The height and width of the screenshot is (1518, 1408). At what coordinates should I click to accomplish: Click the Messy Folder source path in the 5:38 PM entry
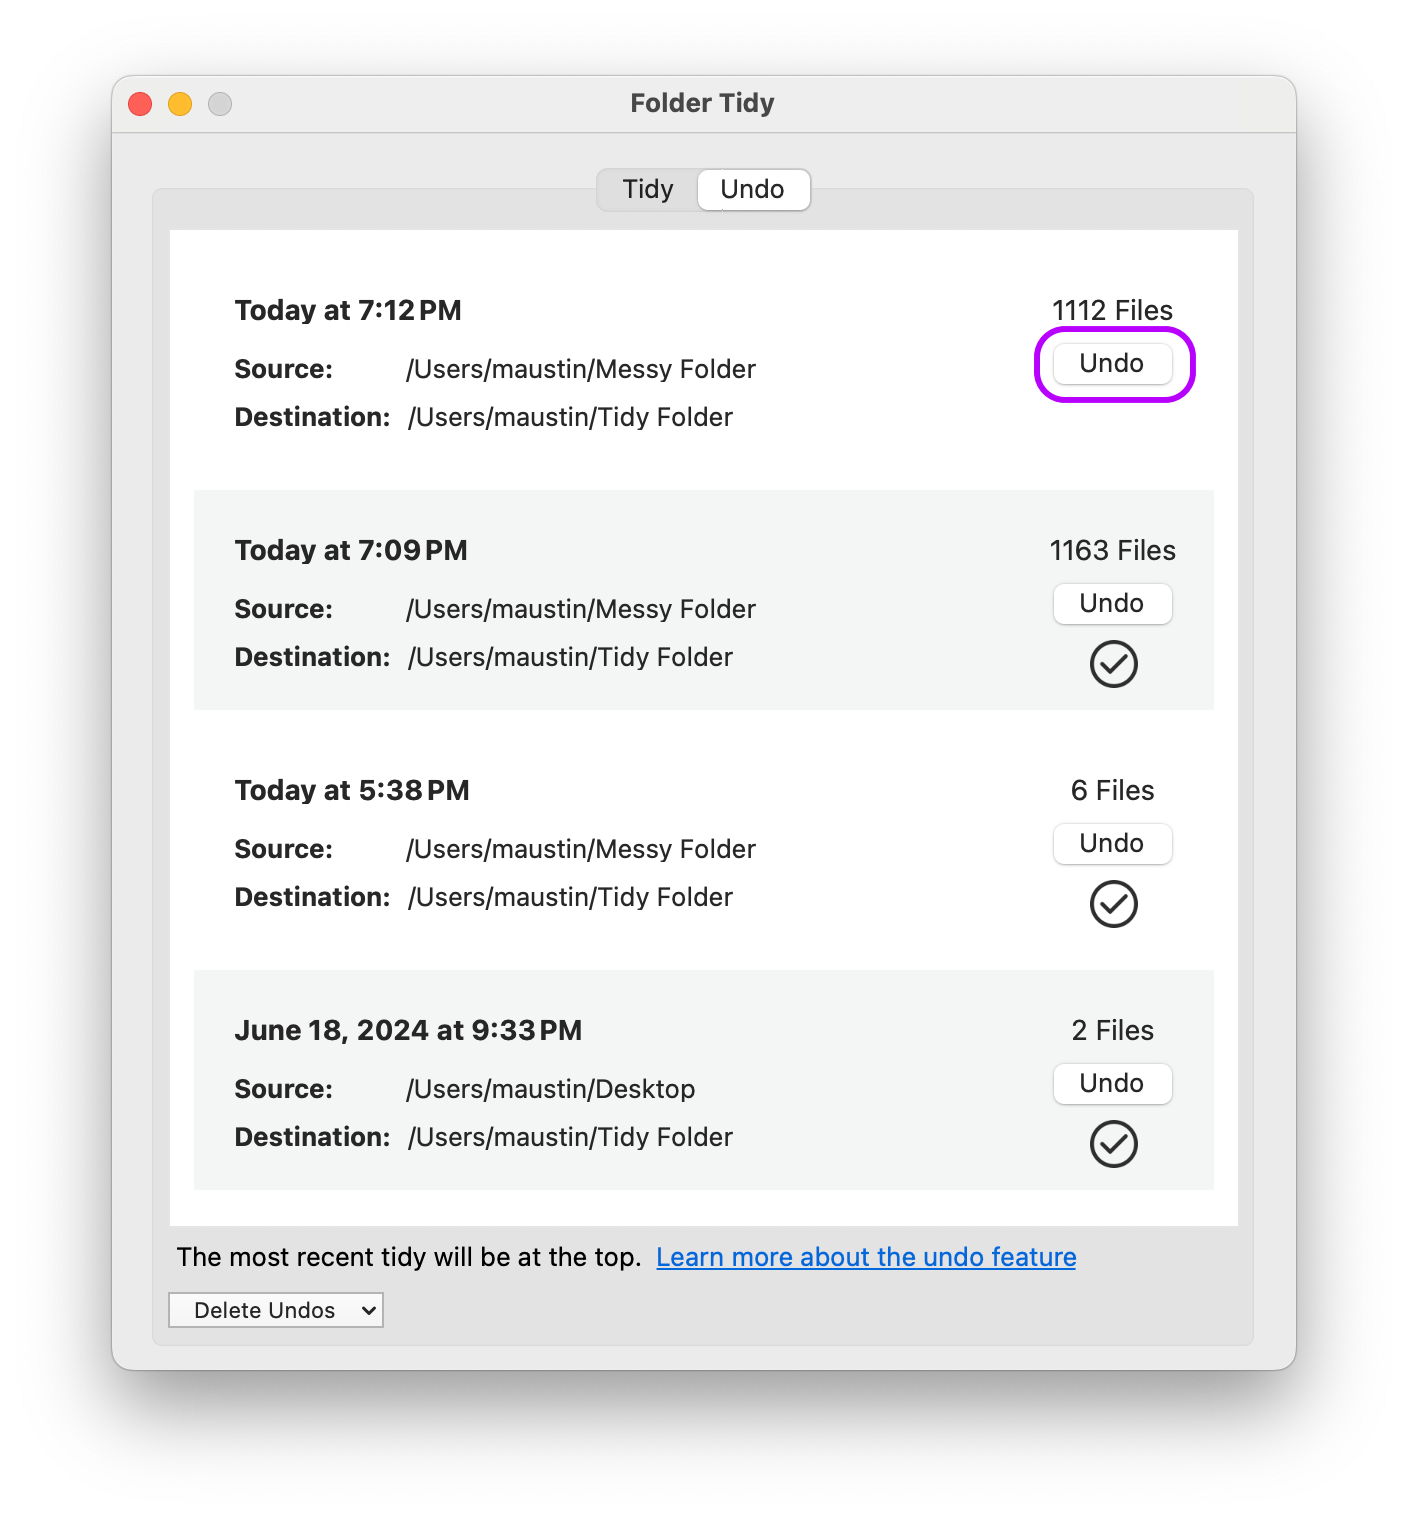pyautogui.click(x=580, y=849)
